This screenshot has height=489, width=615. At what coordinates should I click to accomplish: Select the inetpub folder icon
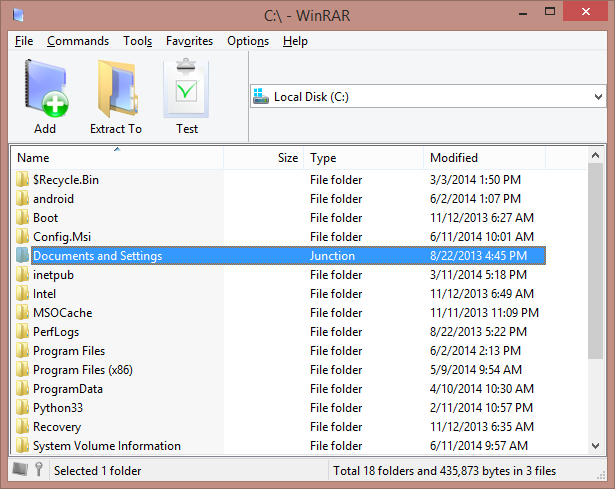click(x=22, y=274)
